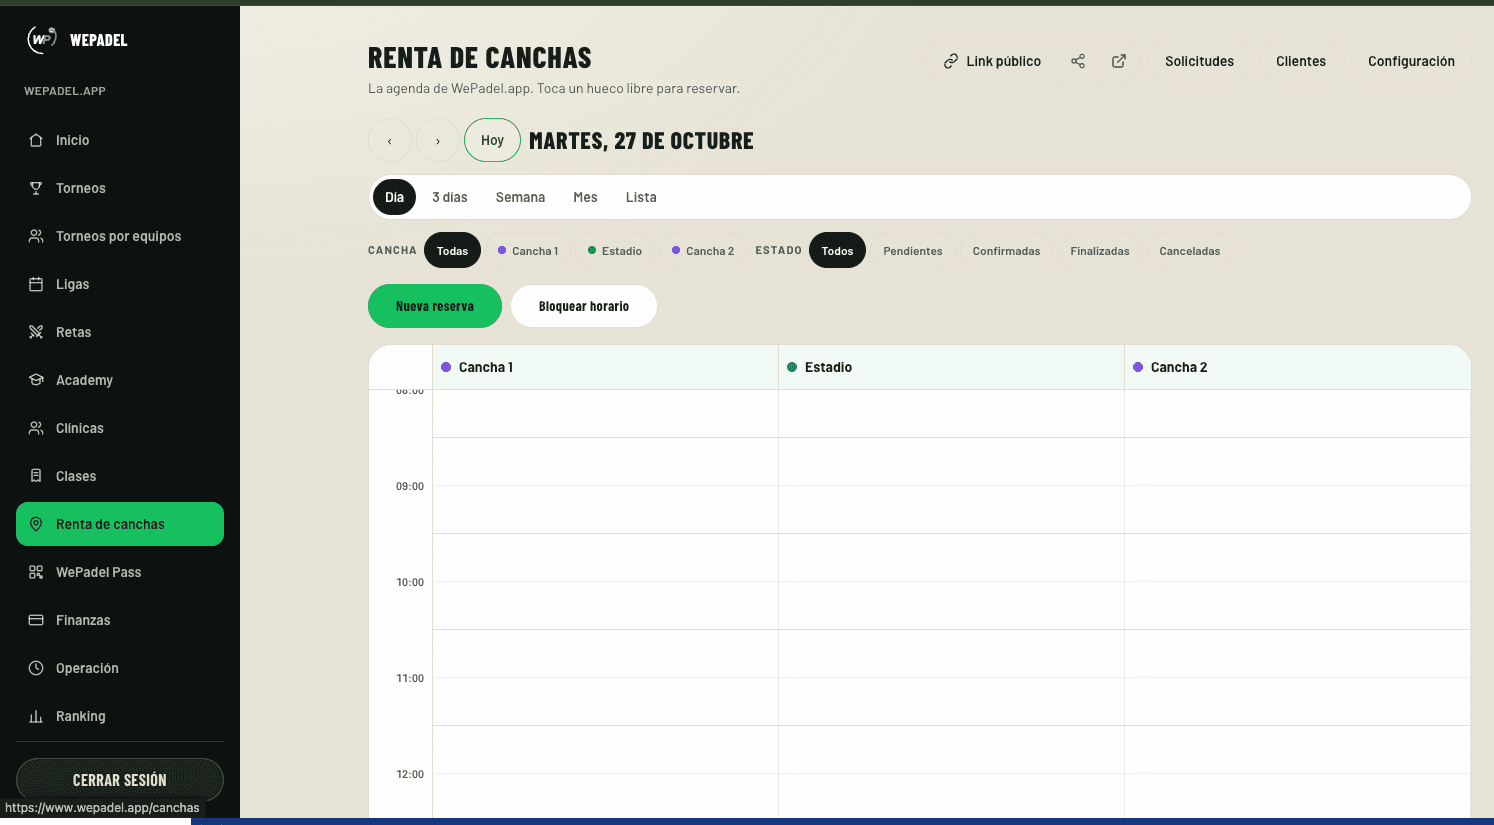This screenshot has width=1494, height=825.
Task: Jump to today with Hoy button
Action: (492, 140)
